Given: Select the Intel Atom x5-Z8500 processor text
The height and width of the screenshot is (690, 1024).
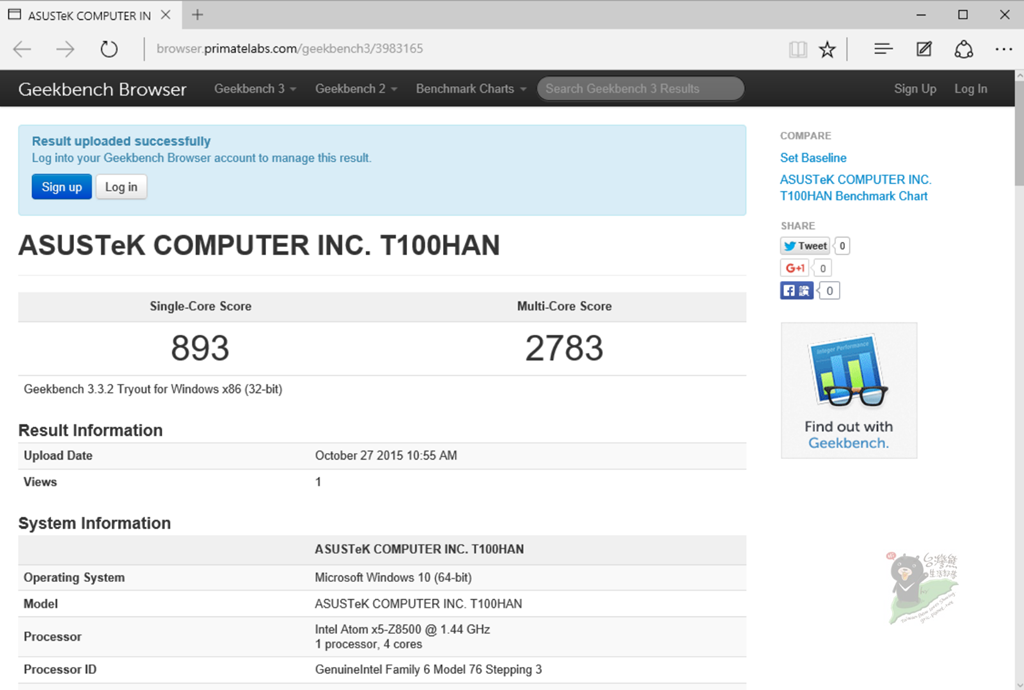Looking at the screenshot, I should point(402,629).
